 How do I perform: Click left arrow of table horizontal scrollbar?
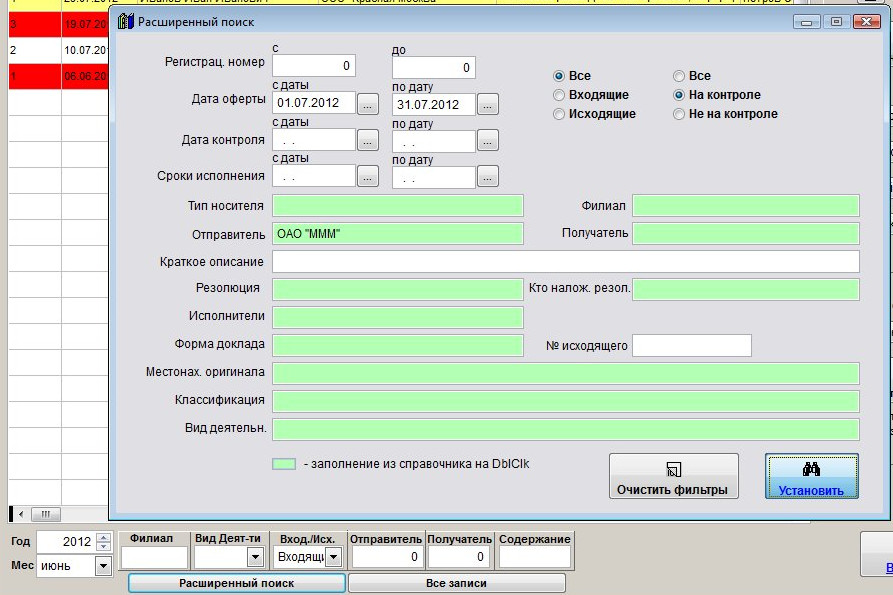coord(21,515)
